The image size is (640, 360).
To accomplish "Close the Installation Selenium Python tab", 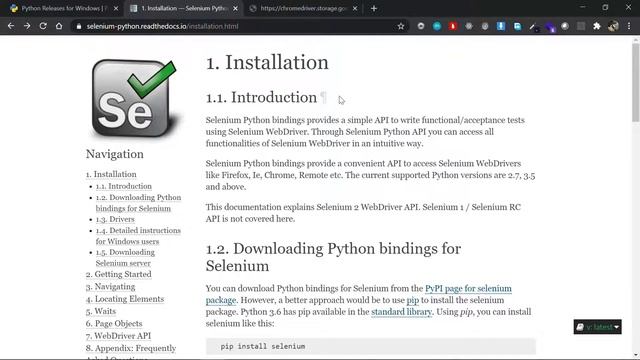I will [236, 8].
